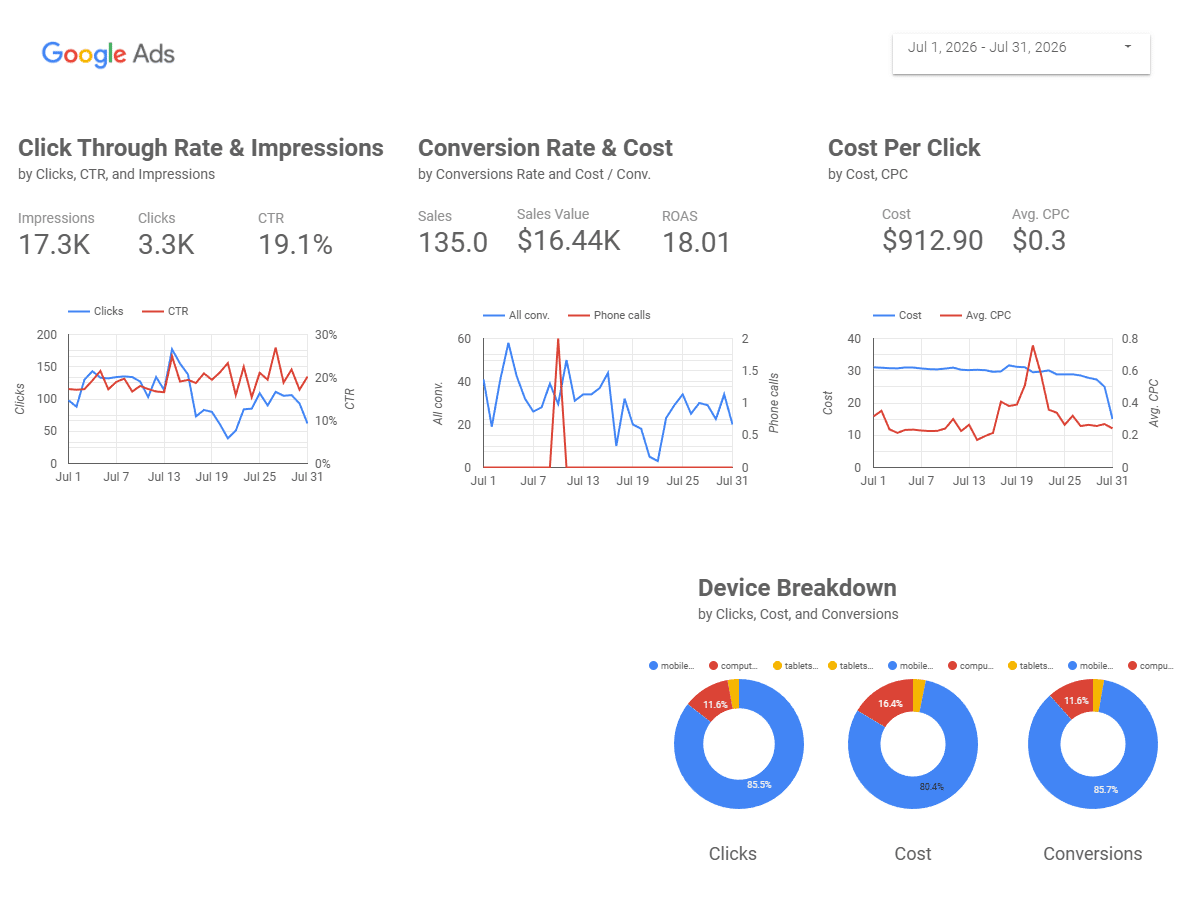This screenshot has height=897, width=1195.
Task: Select the Avg. CPC legend entry
Action: (x=976, y=315)
